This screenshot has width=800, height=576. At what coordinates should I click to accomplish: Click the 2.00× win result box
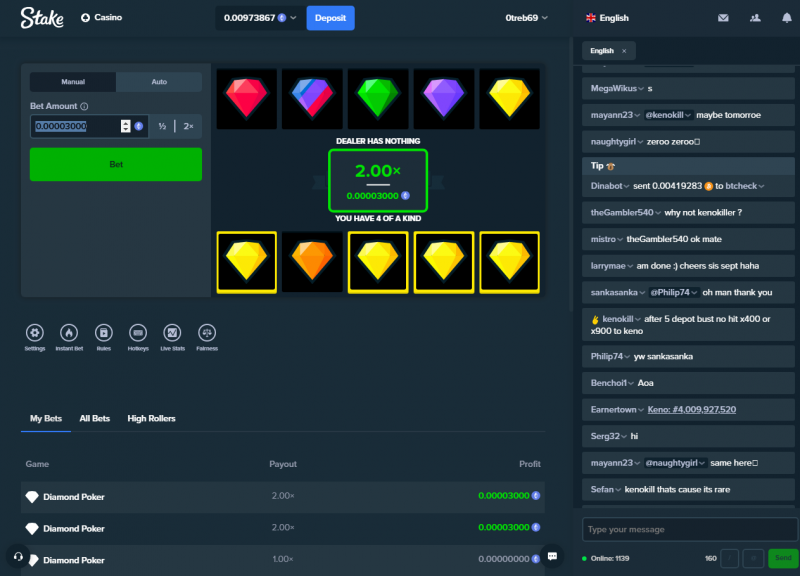point(378,181)
